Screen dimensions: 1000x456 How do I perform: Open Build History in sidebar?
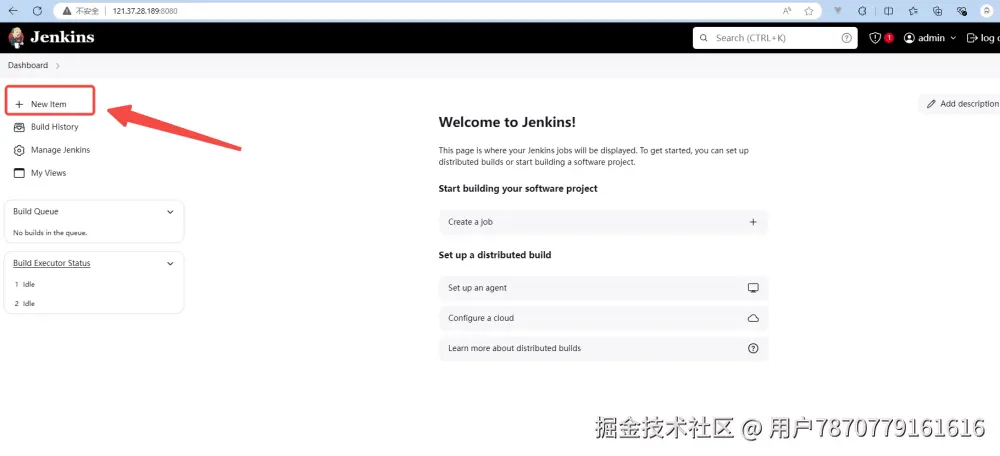click(x=54, y=127)
